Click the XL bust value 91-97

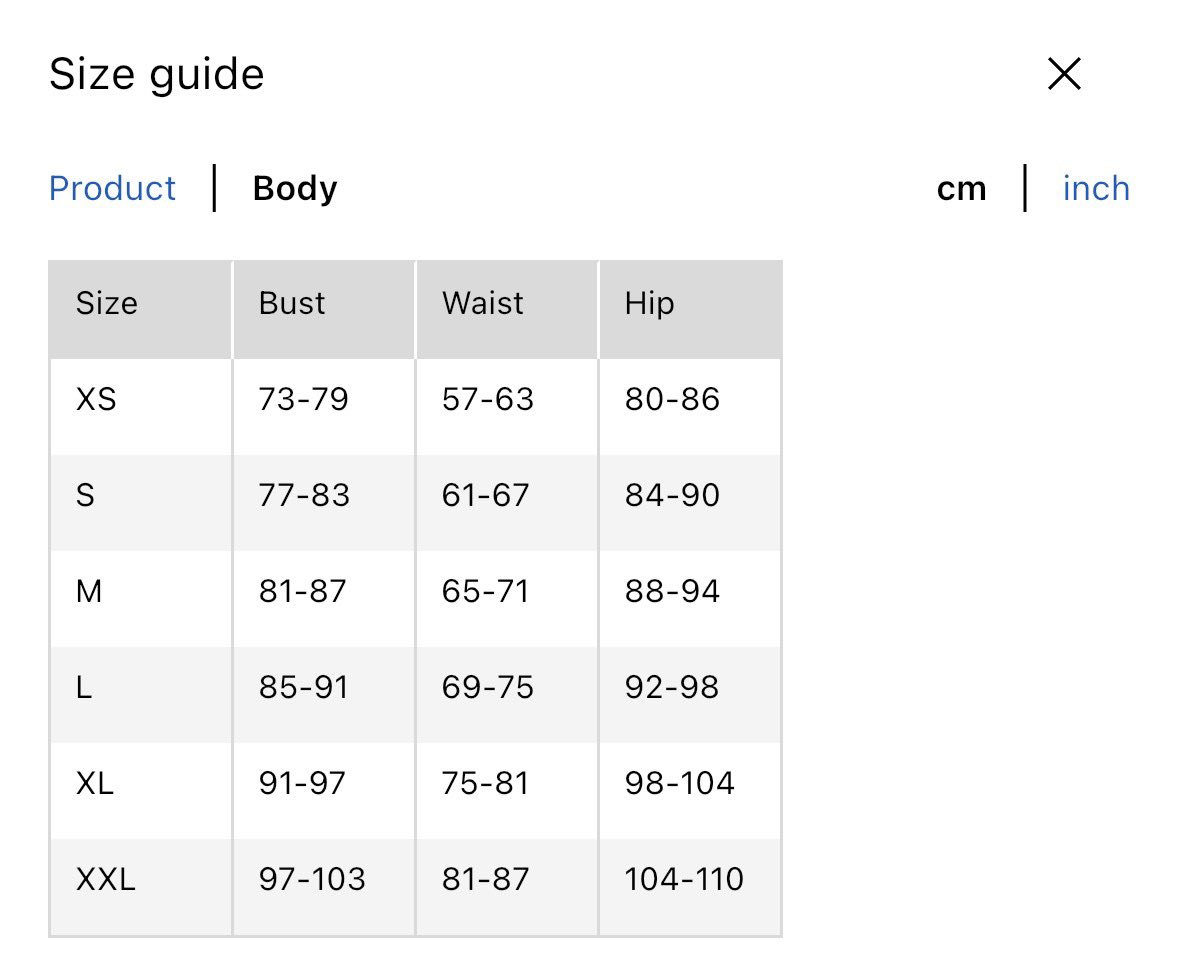tap(302, 784)
